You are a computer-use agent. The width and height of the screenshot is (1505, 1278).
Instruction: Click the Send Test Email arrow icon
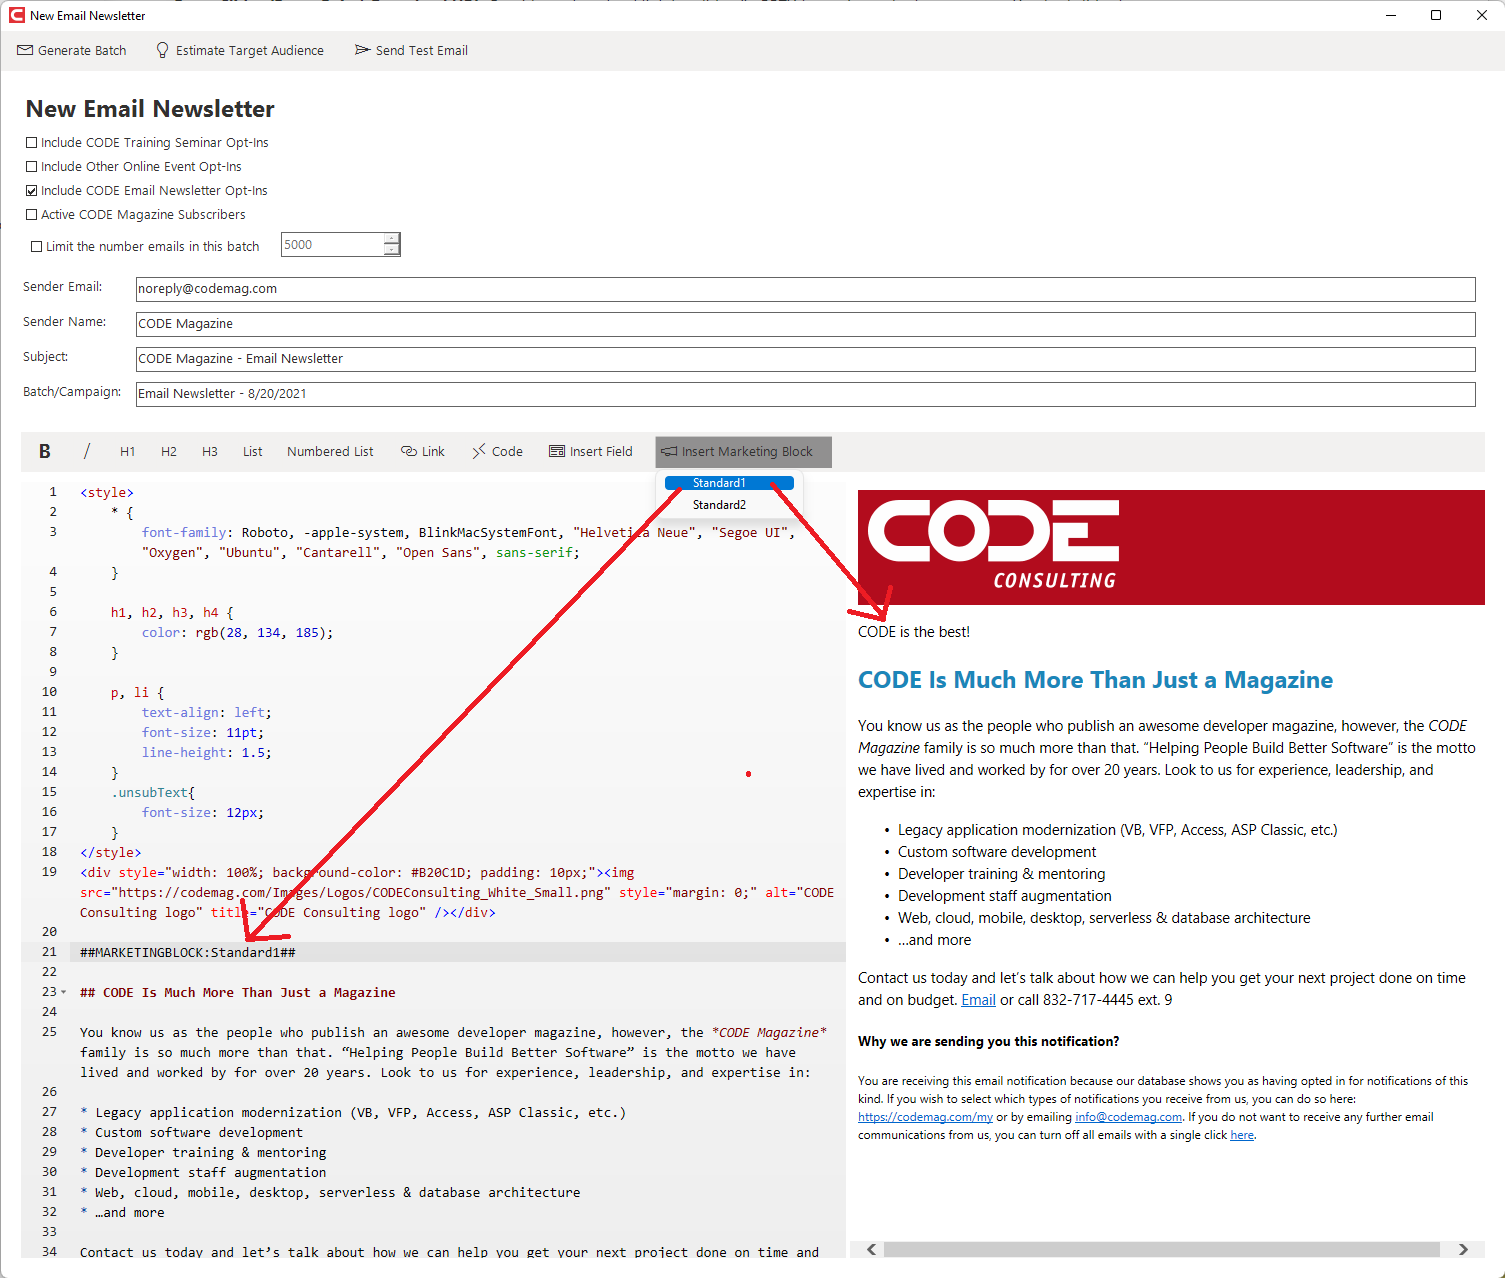click(362, 50)
